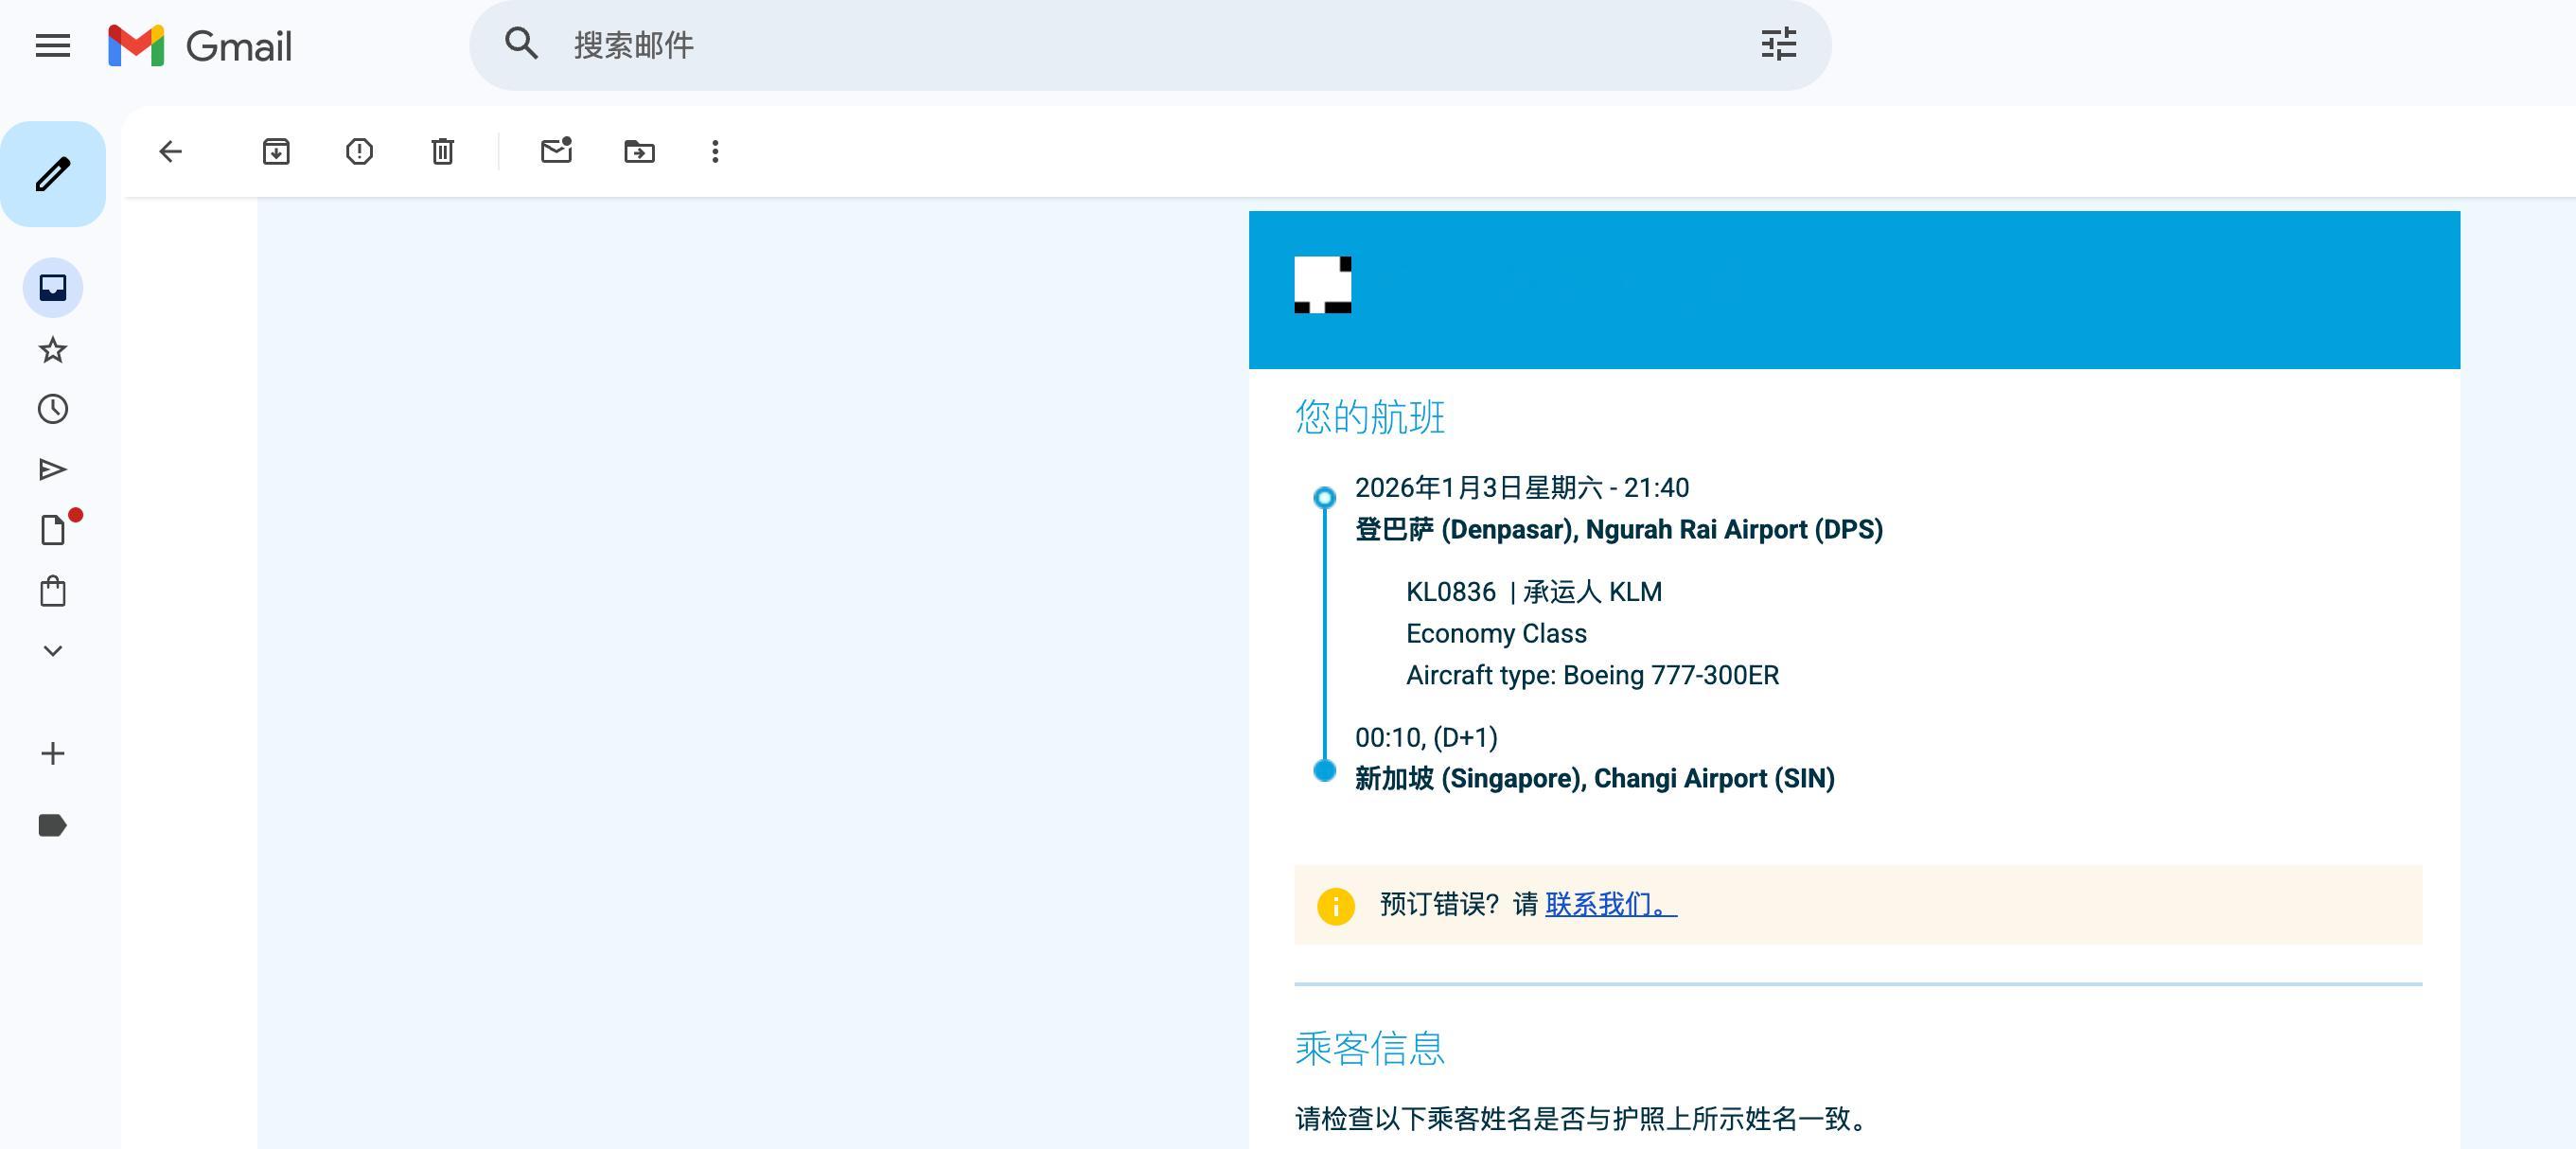Screen dimensions: 2576x1149
Task: Mark the email as unread
Action: 556,152
